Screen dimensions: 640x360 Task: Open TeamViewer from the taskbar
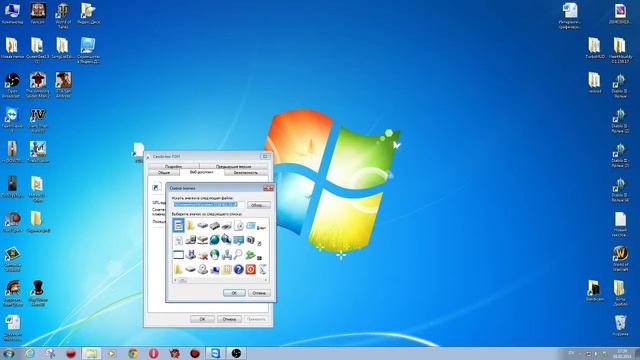(x=215, y=353)
